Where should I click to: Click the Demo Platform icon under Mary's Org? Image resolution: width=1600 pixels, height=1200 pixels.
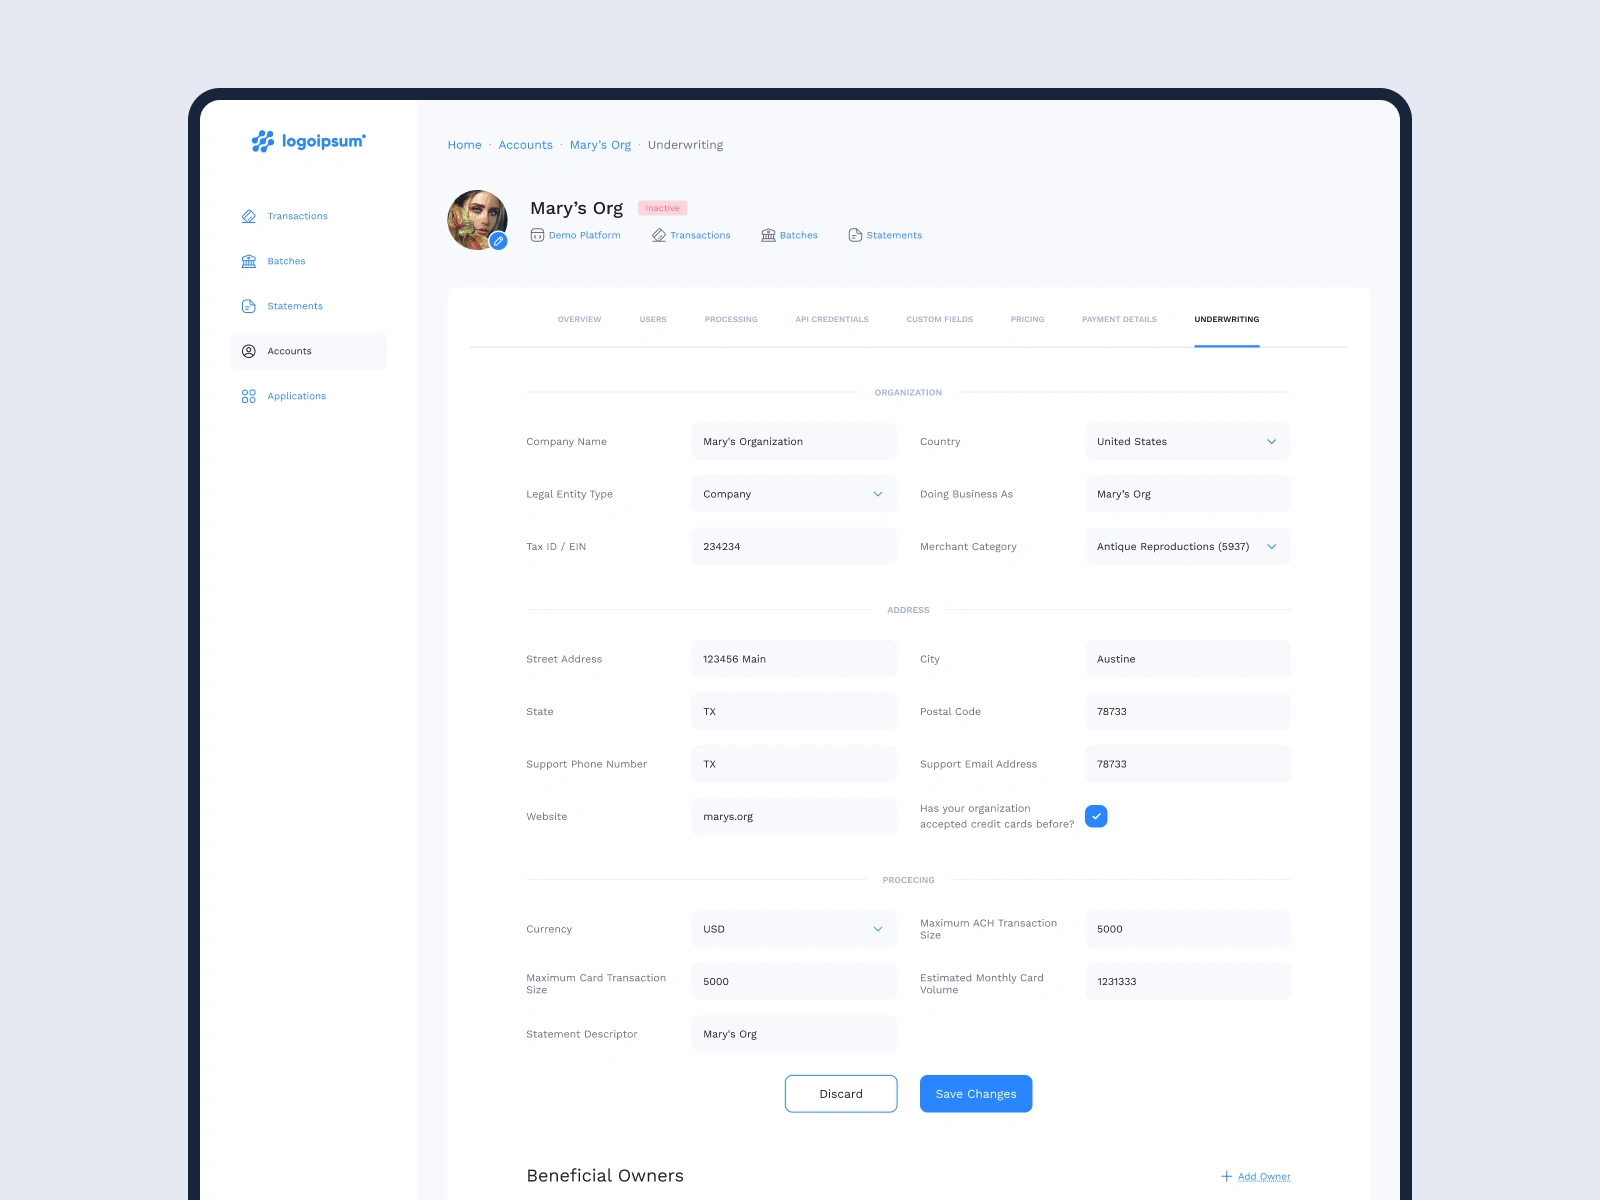pyautogui.click(x=537, y=235)
